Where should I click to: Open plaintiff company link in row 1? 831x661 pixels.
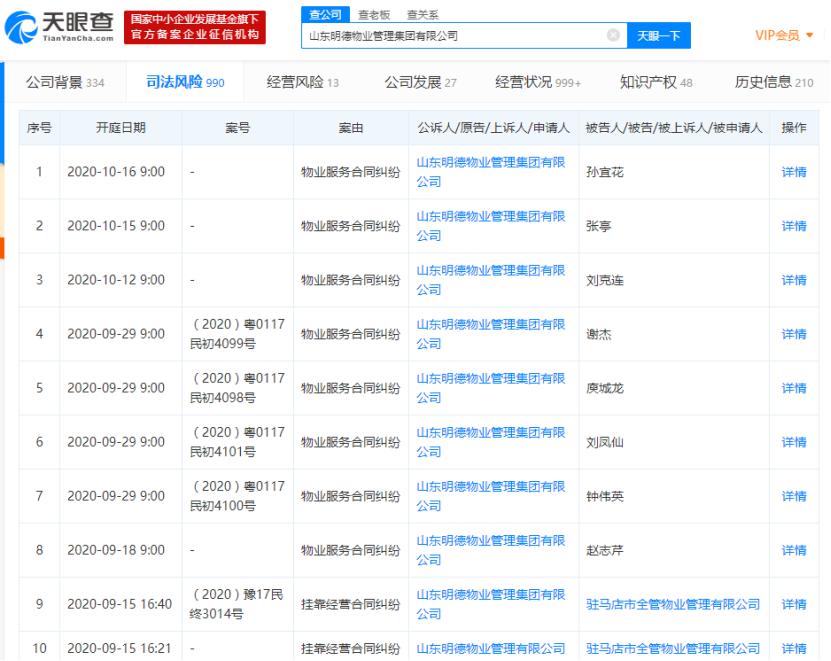tap(491, 172)
